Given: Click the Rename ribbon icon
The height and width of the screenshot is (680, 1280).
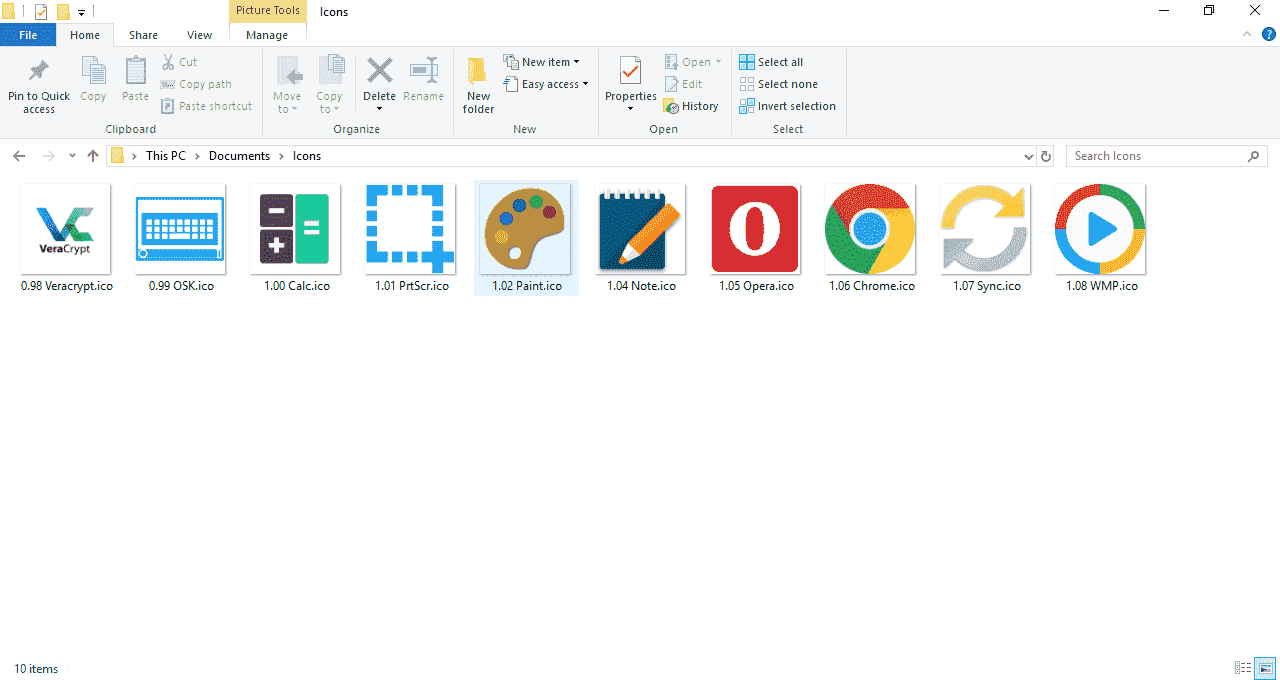Looking at the screenshot, I should [x=423, y=71].
